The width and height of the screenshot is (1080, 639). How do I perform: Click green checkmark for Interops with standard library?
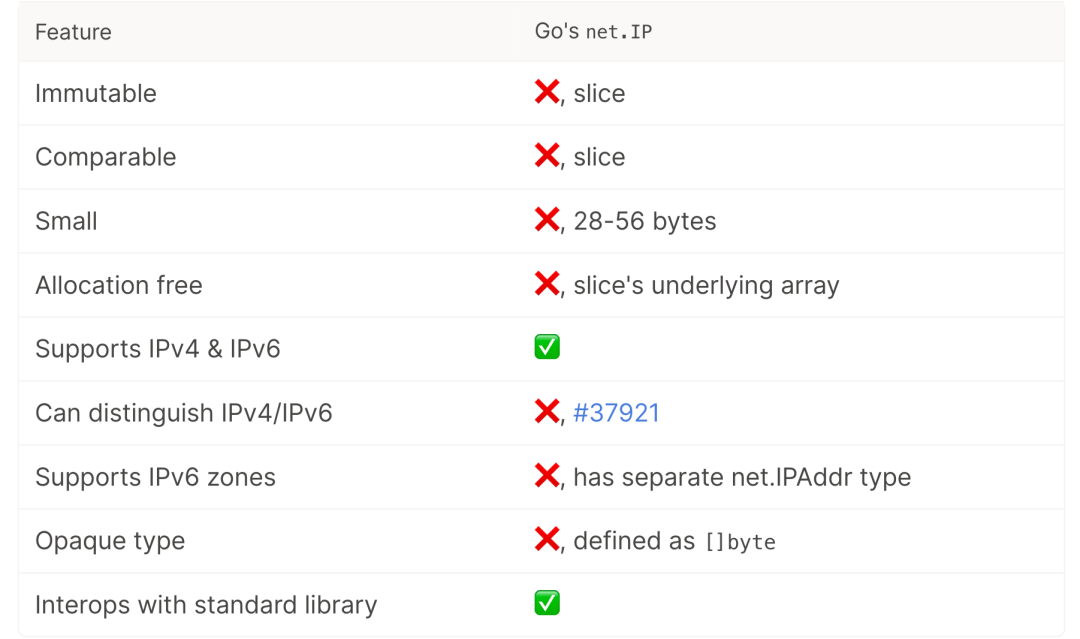tap(547, 603)
